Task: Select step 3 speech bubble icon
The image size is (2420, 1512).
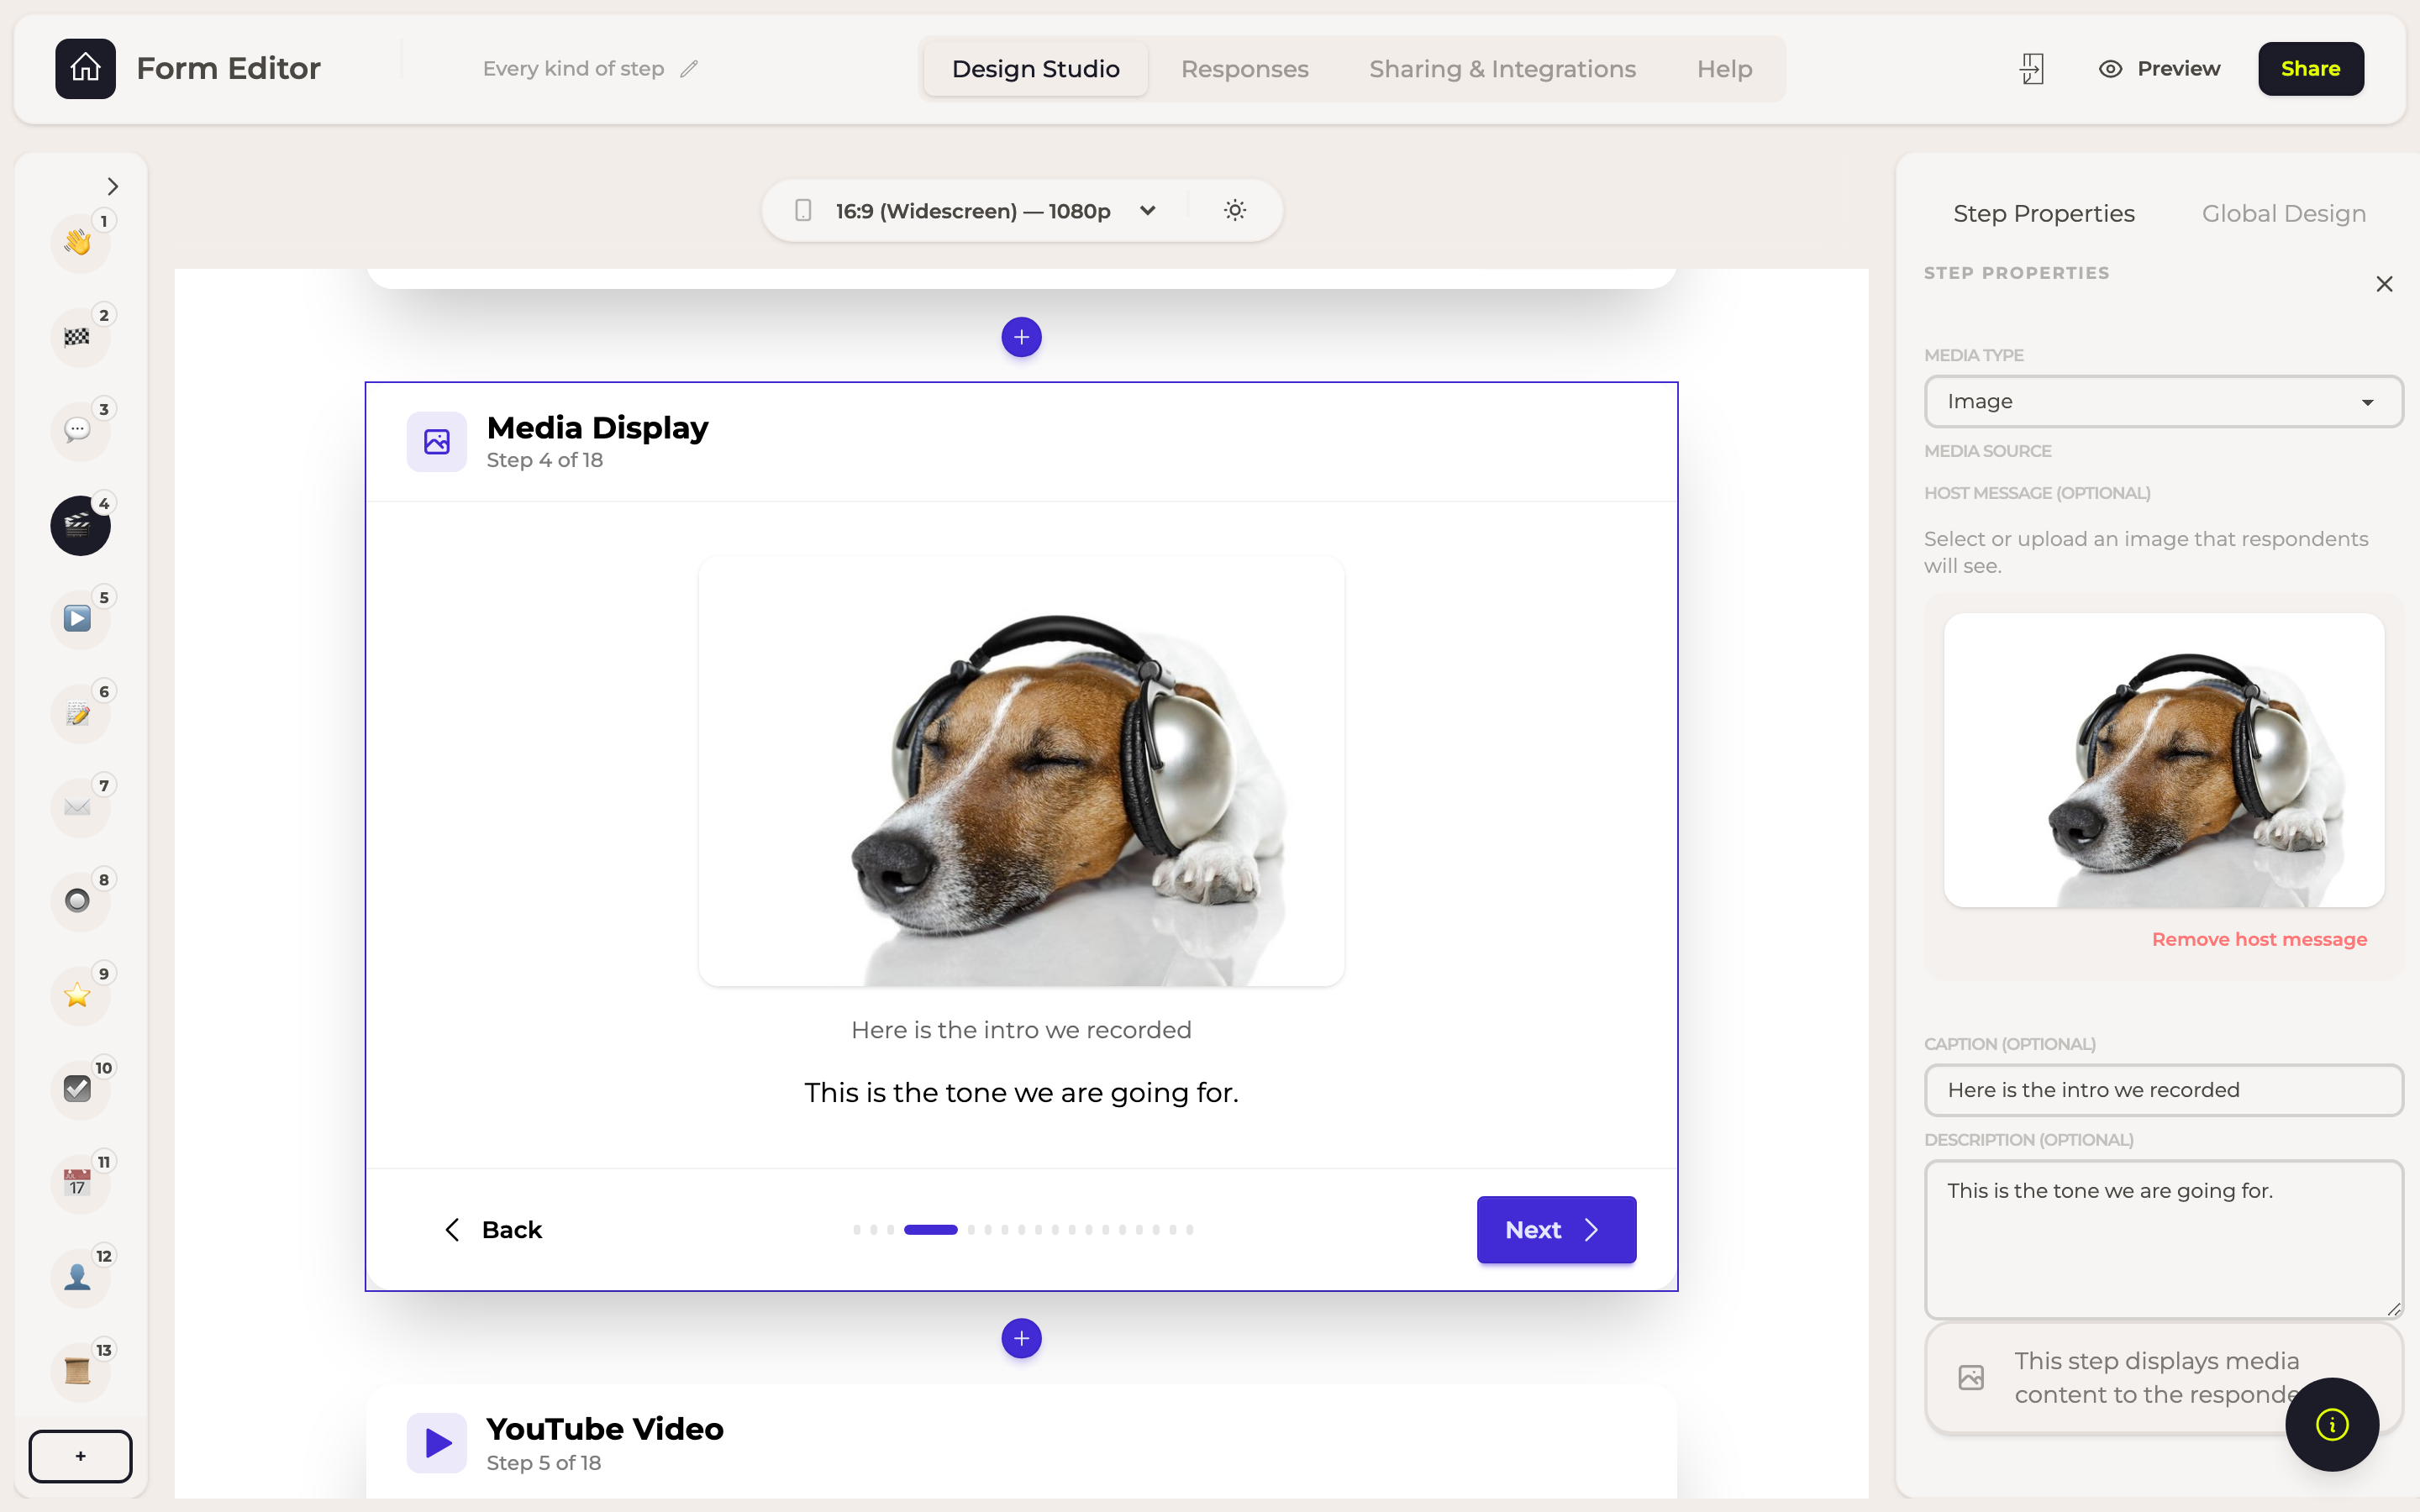Action: (x=79, y=431)
